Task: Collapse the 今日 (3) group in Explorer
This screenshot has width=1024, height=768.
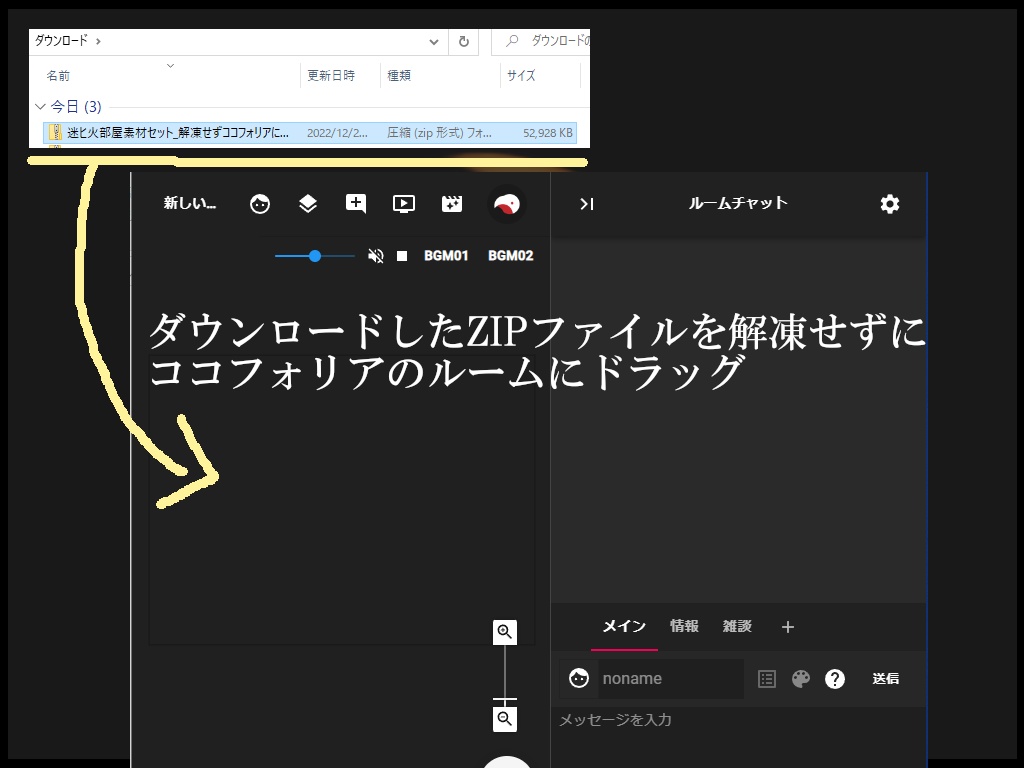Action: click(40, 106)
